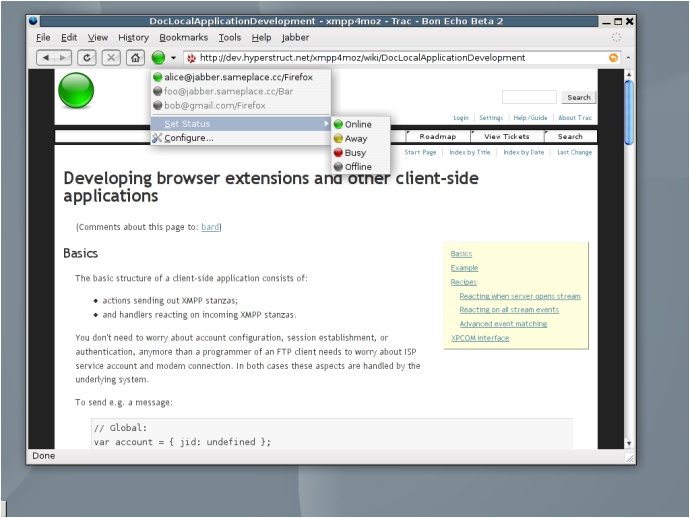Open the Login link

(x=461, y=118)
